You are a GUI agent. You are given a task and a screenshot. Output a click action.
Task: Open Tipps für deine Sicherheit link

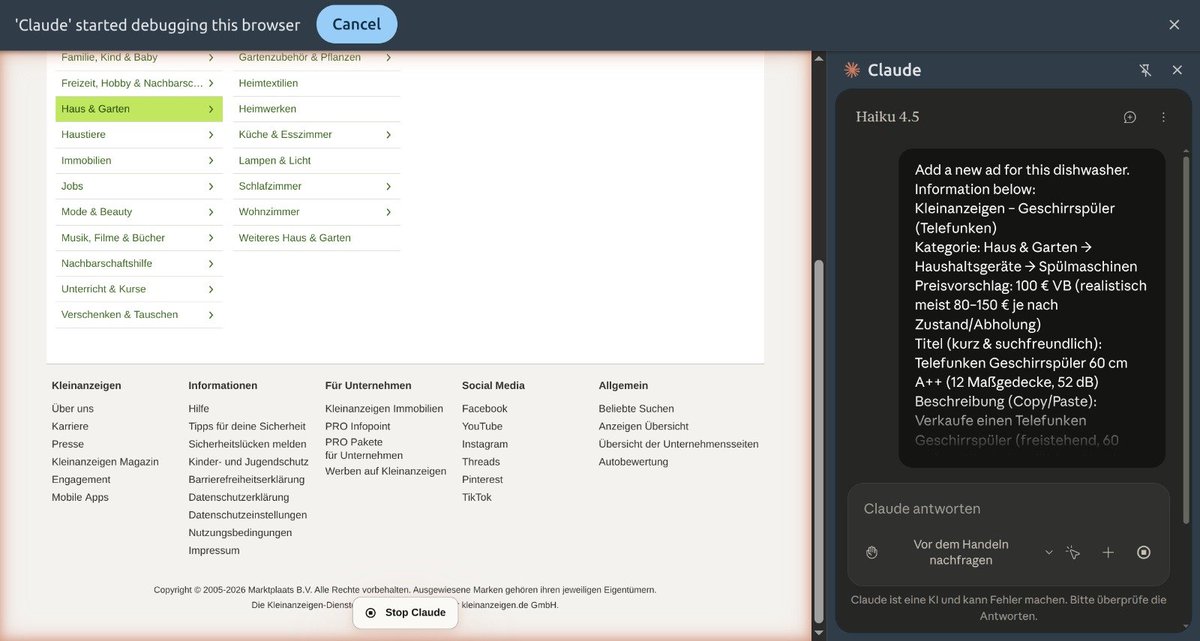click(247, 426)
